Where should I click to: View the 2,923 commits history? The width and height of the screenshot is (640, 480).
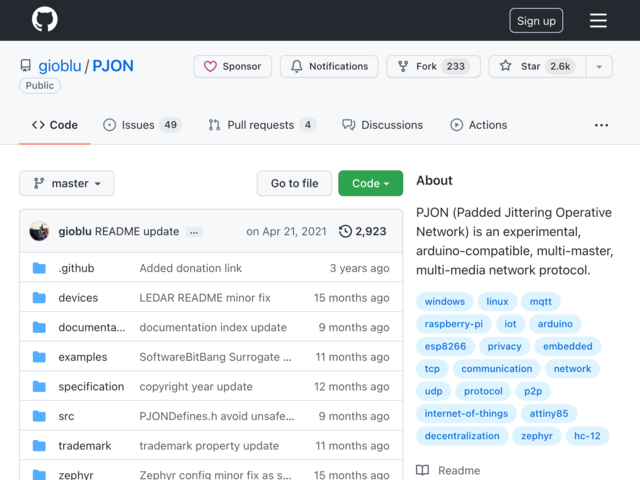click(x=362, y=231)
